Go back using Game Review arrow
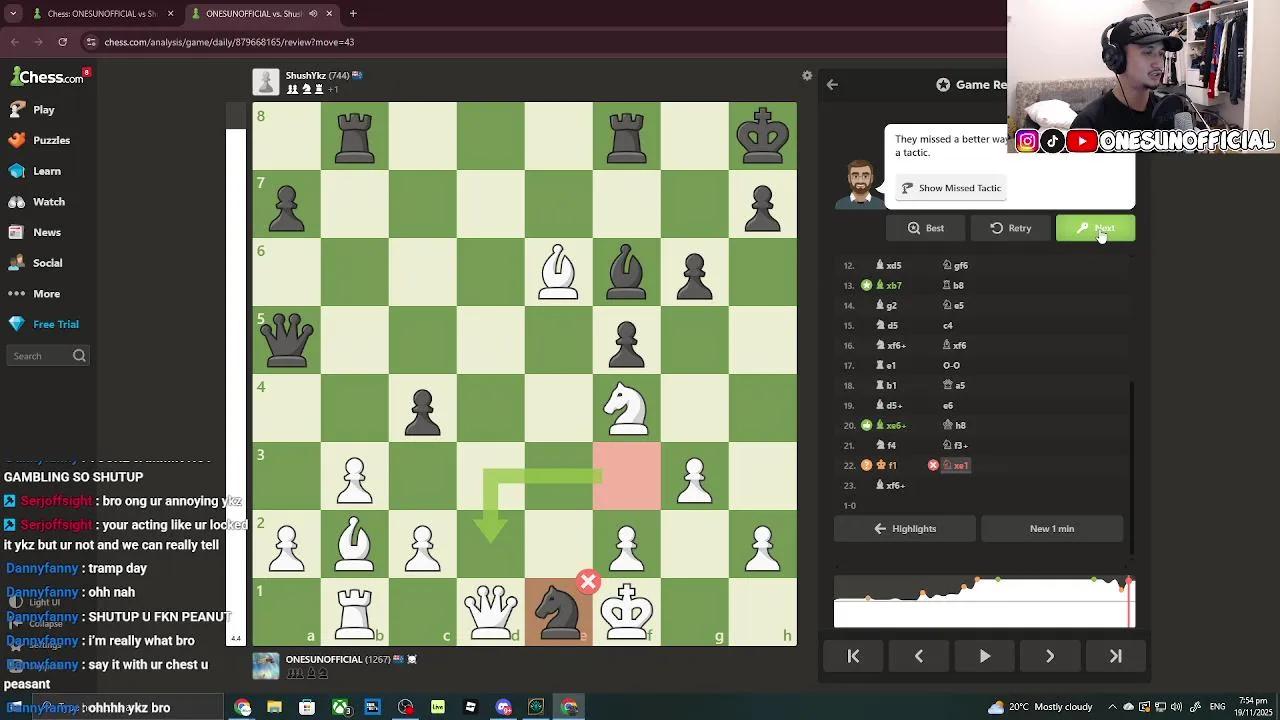The width and height of the screenshot is (1280, 720). pyautogui.click(x=832, y=85)
